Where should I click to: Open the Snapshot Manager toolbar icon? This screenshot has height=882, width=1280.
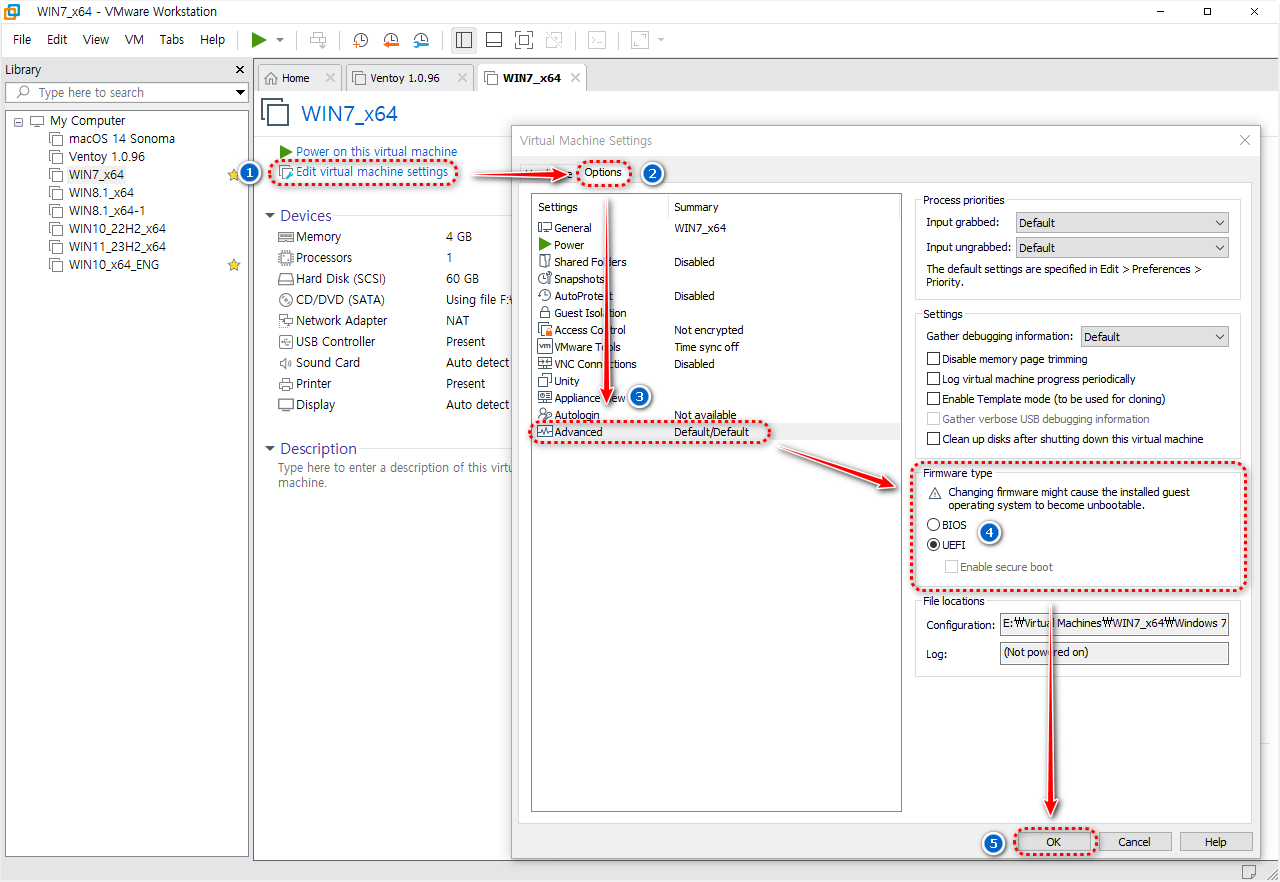pyautogui.click(x=421, y=40)
